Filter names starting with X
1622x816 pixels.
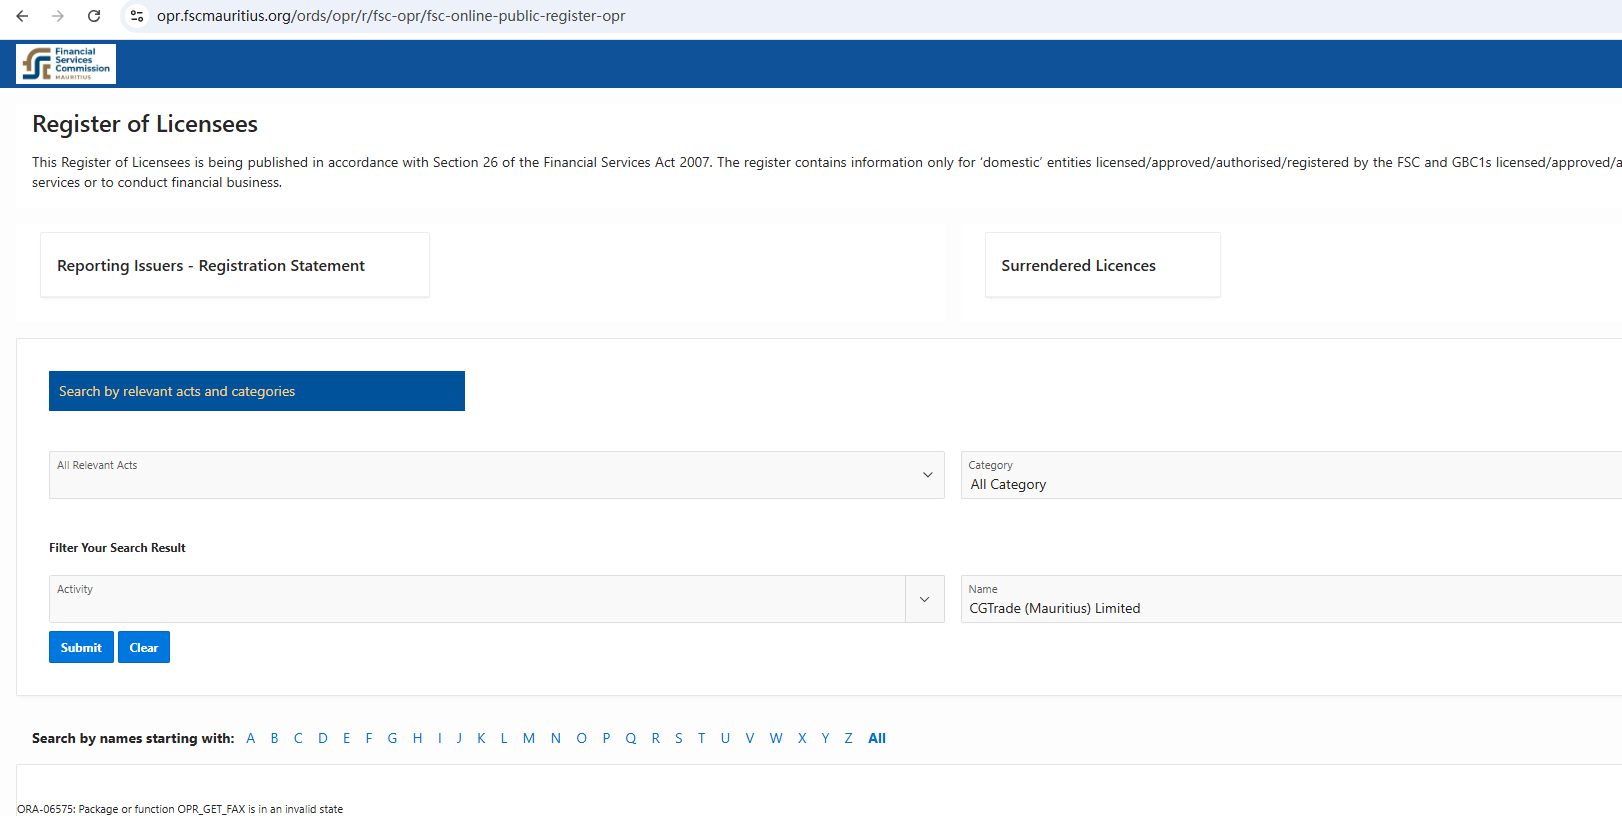click(802, 738)
